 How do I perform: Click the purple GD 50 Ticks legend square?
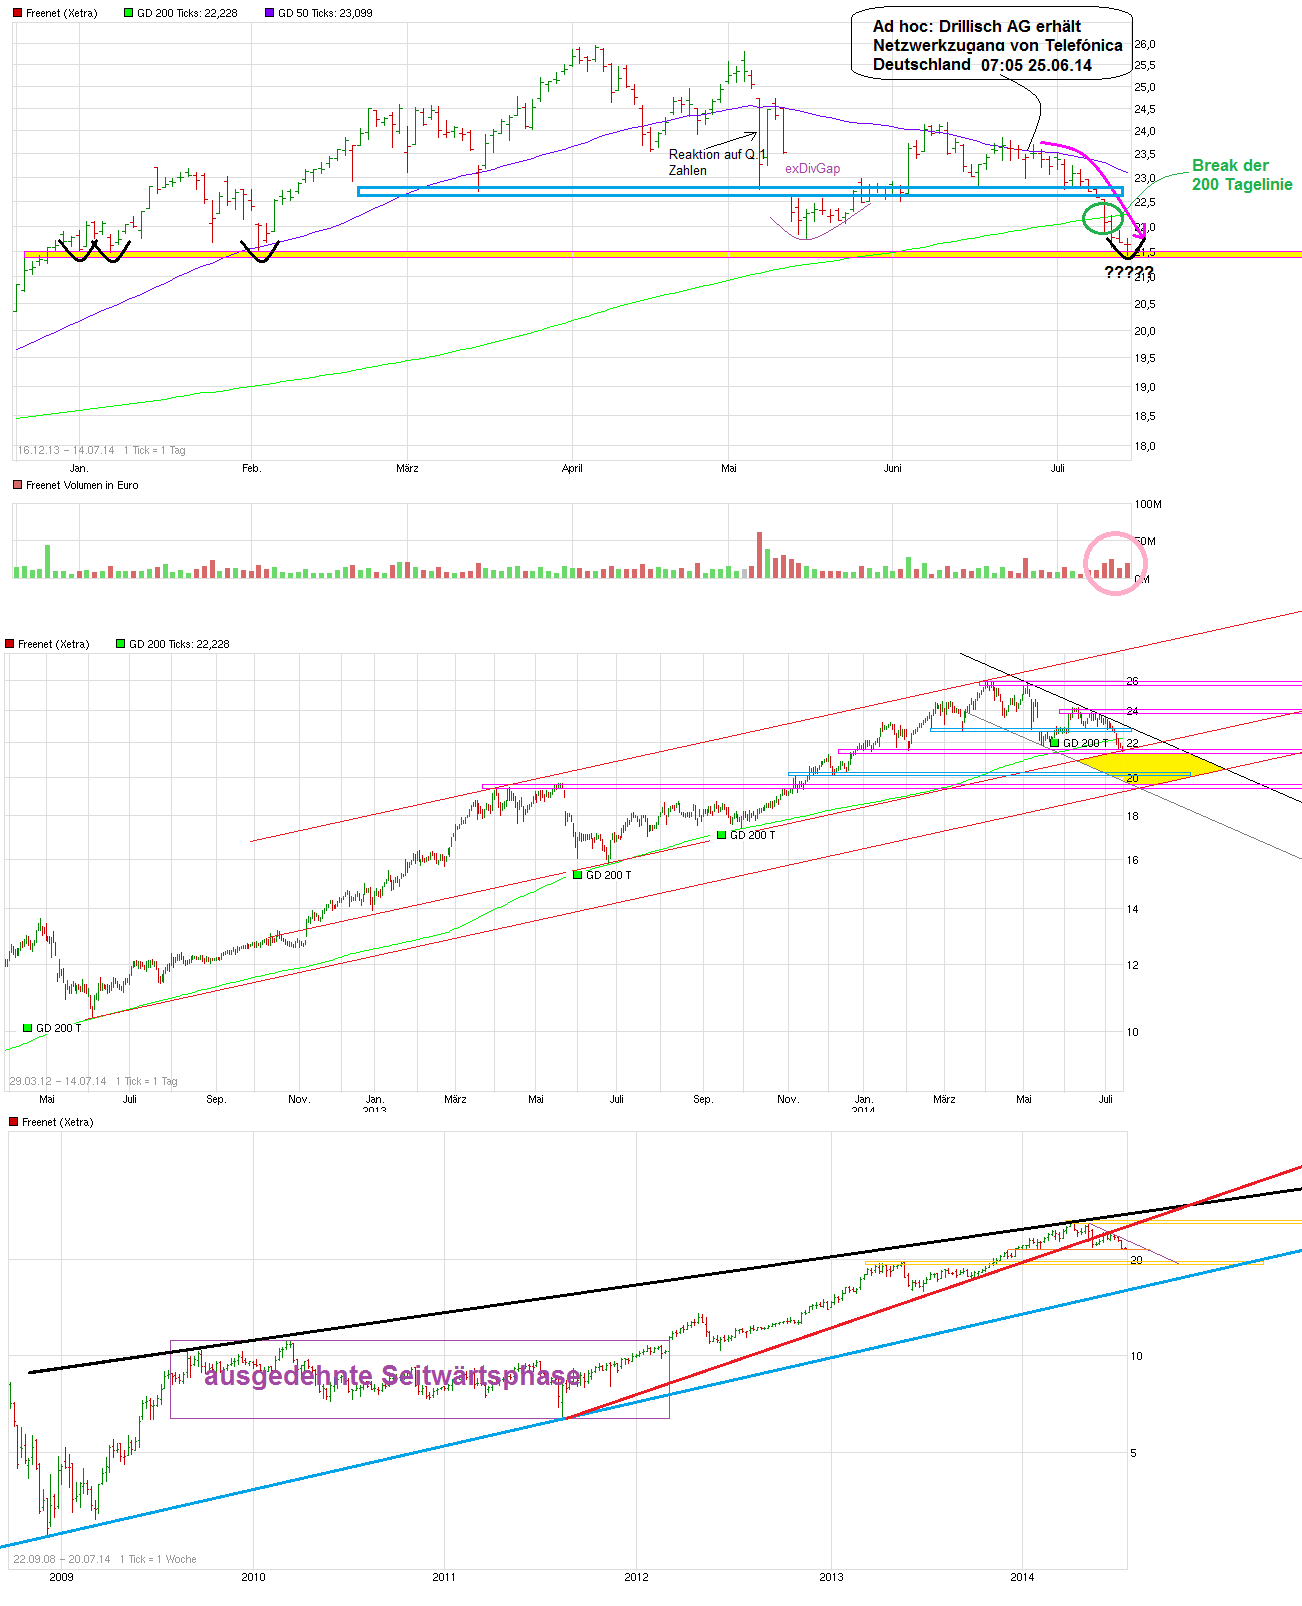pyautogui.click(x=269, y=13)
